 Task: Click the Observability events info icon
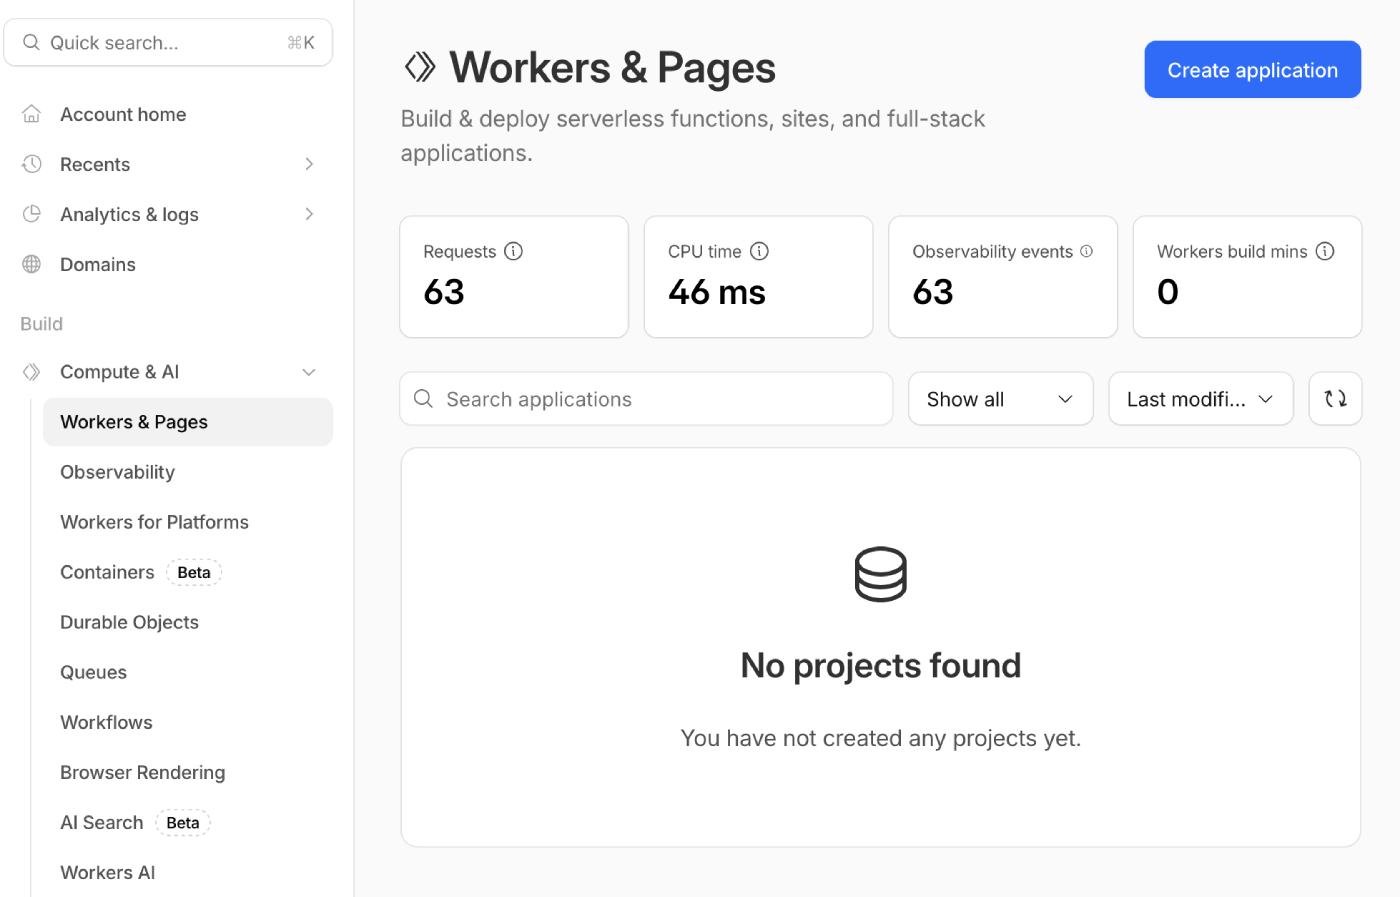click(1086, 251)
